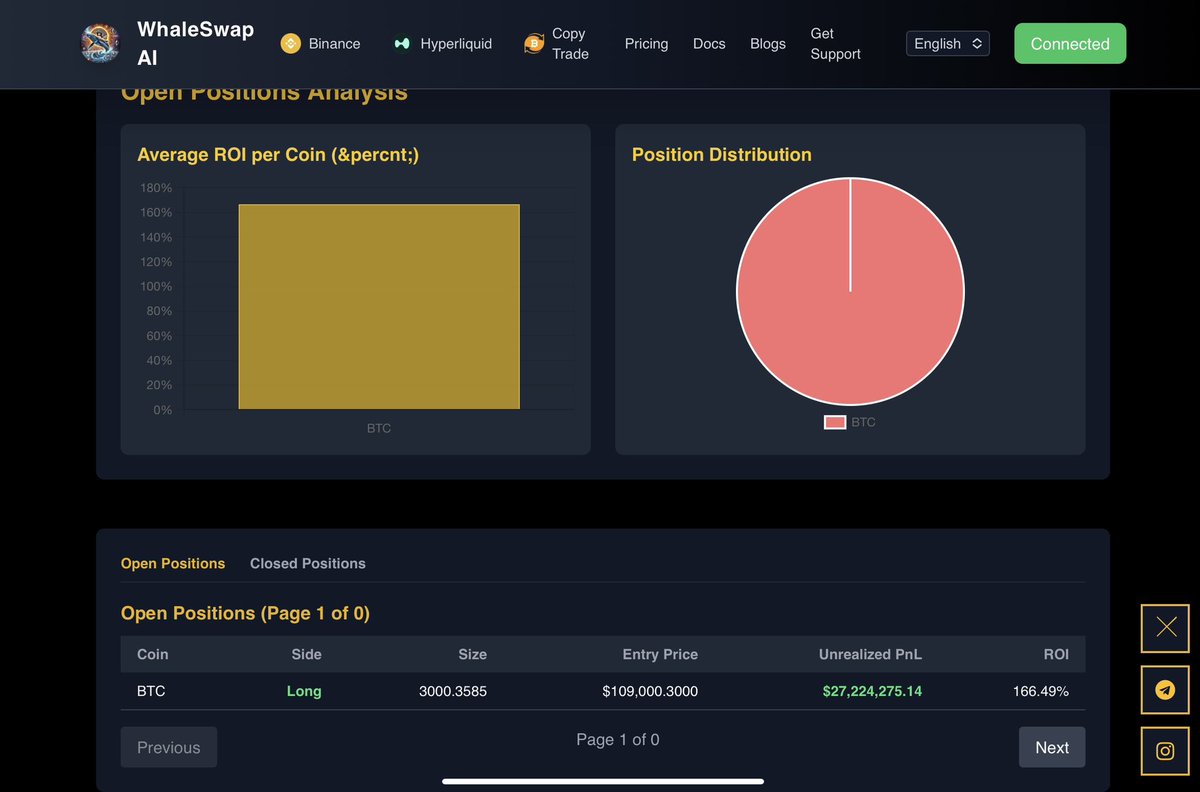Open the Instagram social icon
Viewport: 1200px width, 792px height.
point(1165,751)
